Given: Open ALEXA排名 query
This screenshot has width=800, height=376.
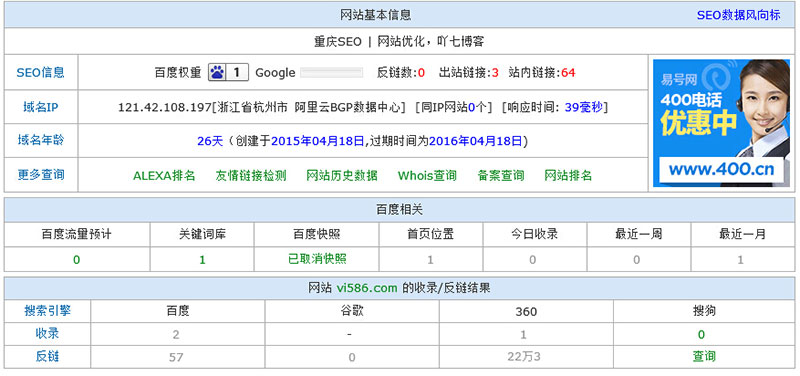Looking at the screenshot, I should click(164, 176).
